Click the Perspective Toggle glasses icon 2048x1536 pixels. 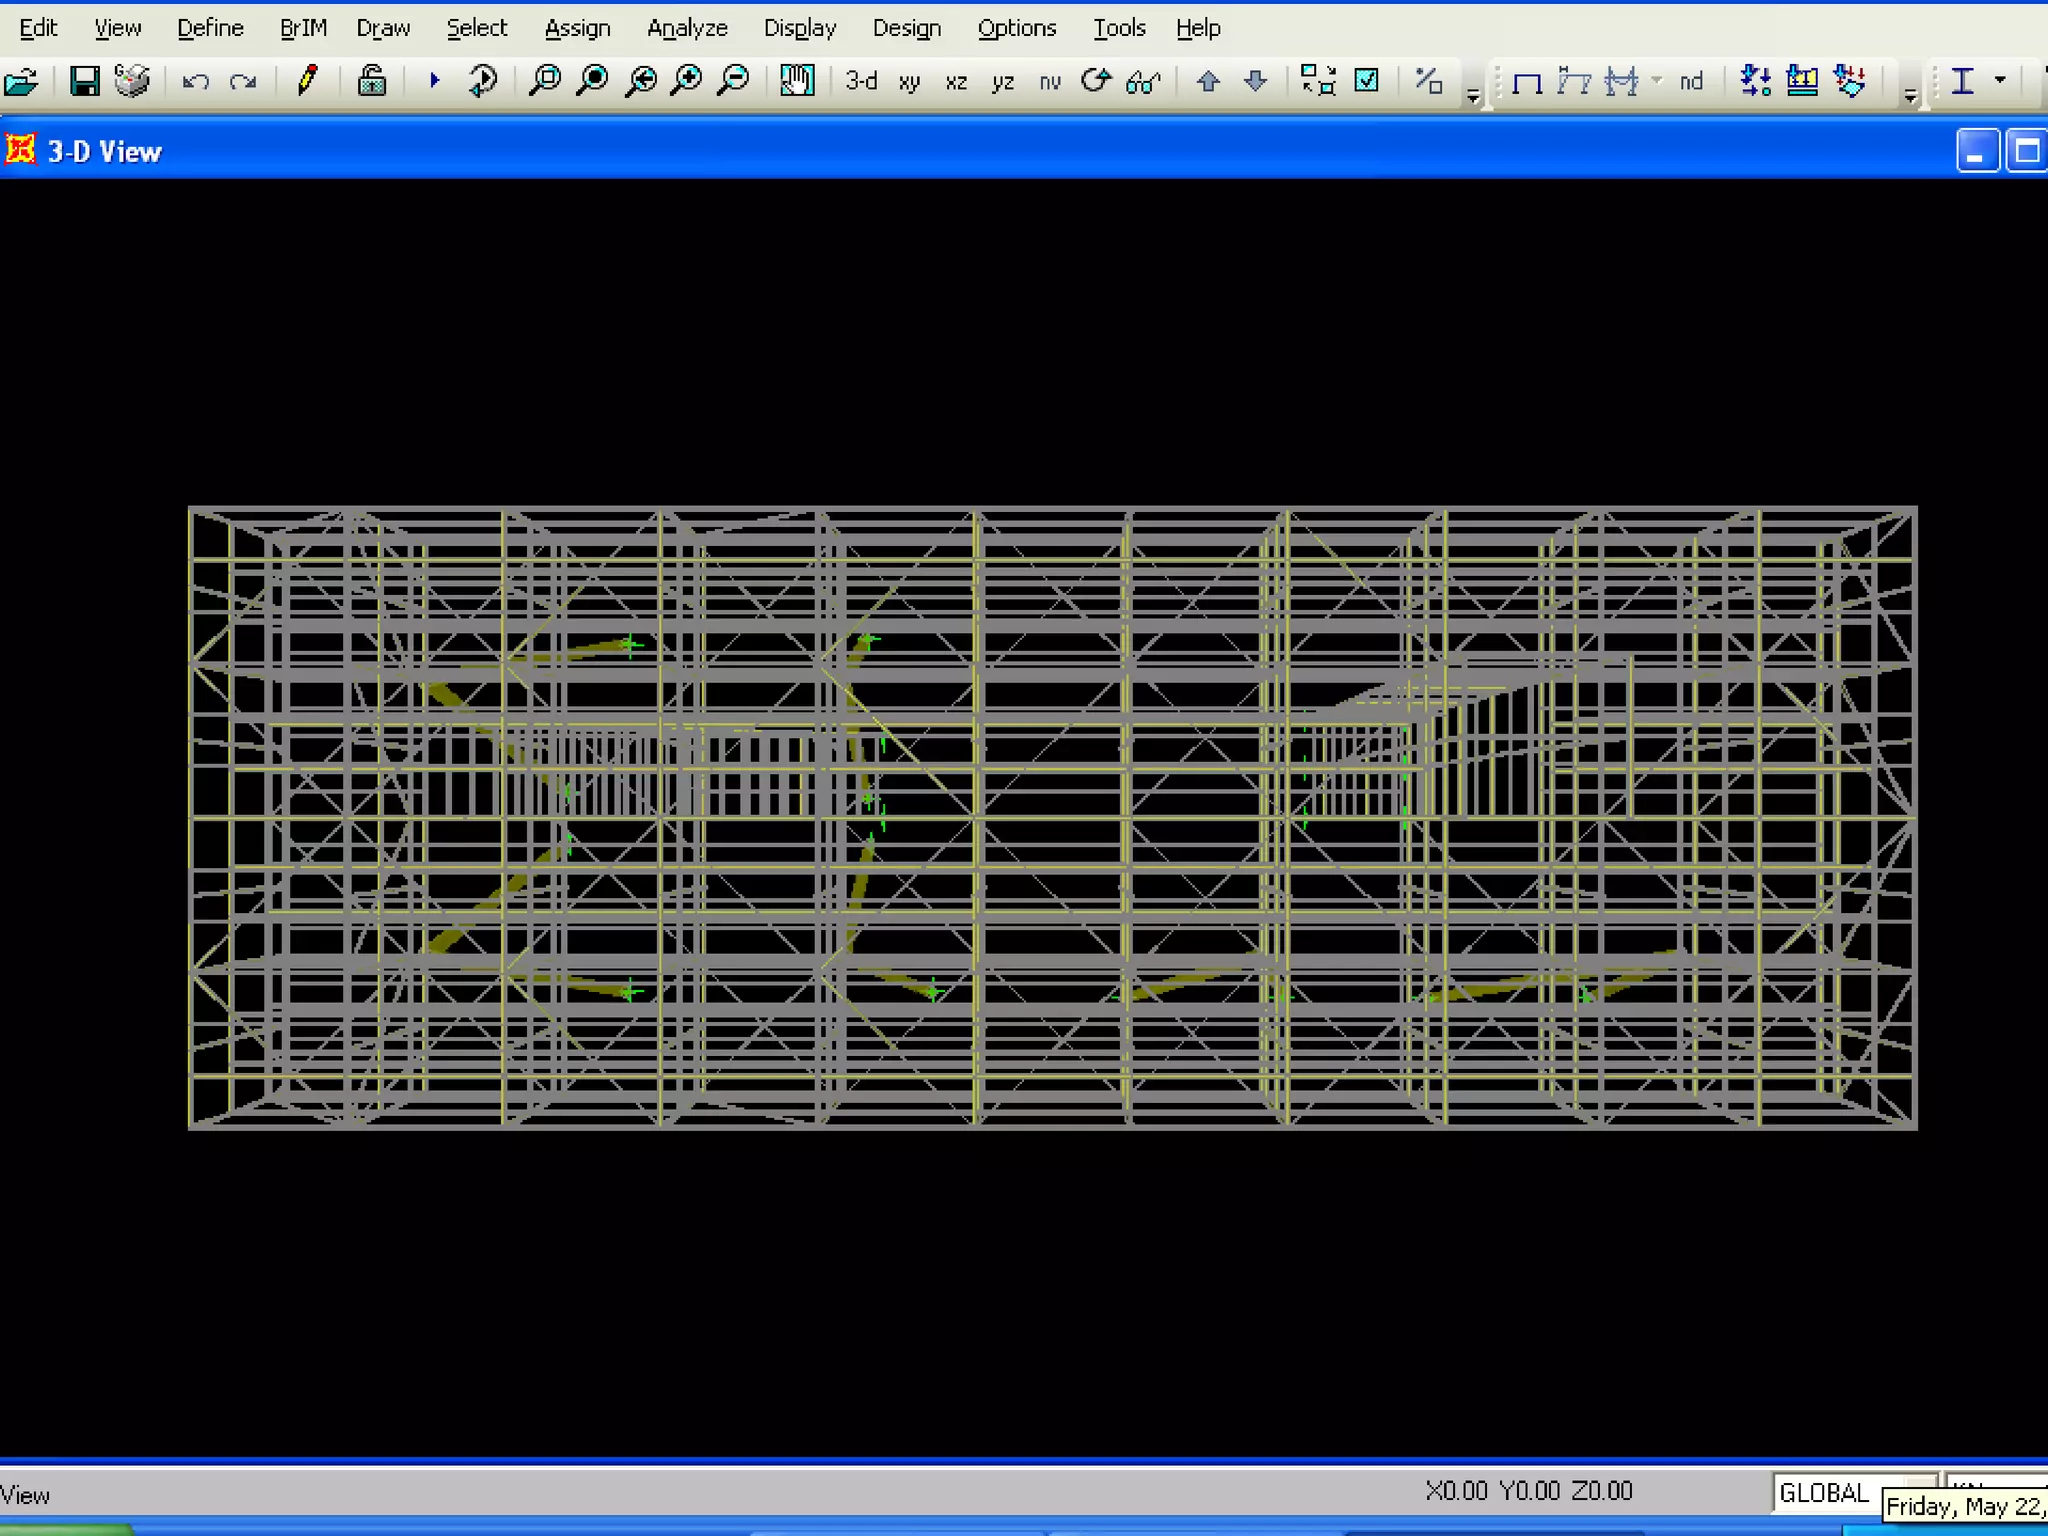(x=1143, y=82)
